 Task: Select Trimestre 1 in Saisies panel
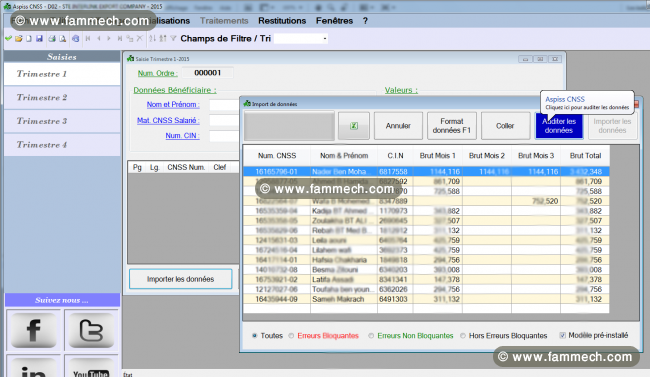point(62,74)
